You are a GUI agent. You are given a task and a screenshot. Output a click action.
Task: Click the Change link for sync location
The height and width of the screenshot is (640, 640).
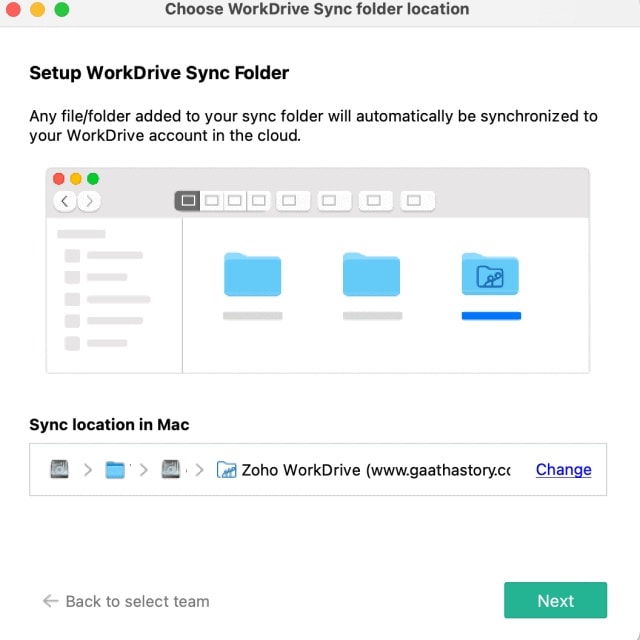[x=563, y=469]
